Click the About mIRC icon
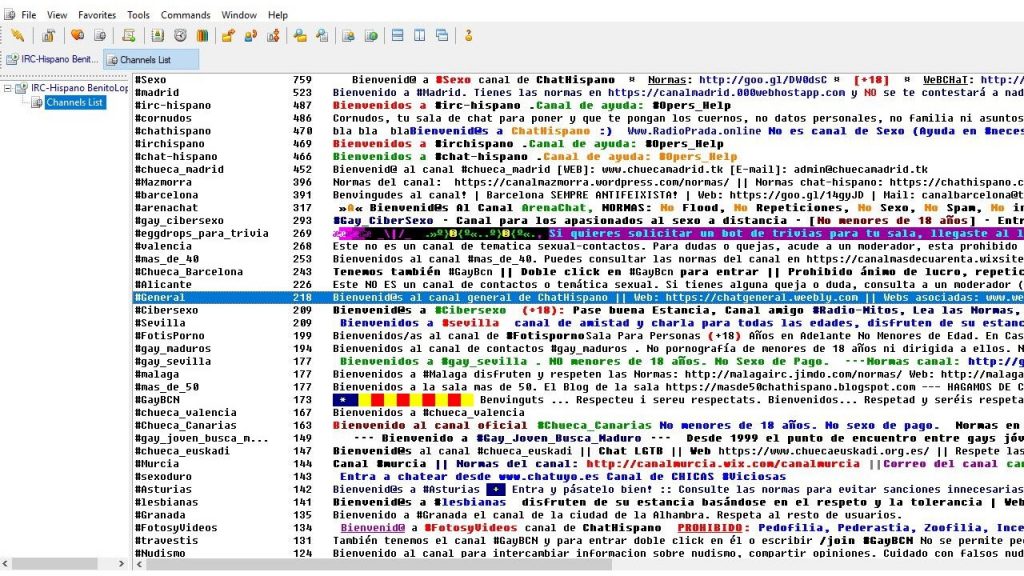Image resolution: width=1024 pixels, height=576 pixels. tap(467, 35)
